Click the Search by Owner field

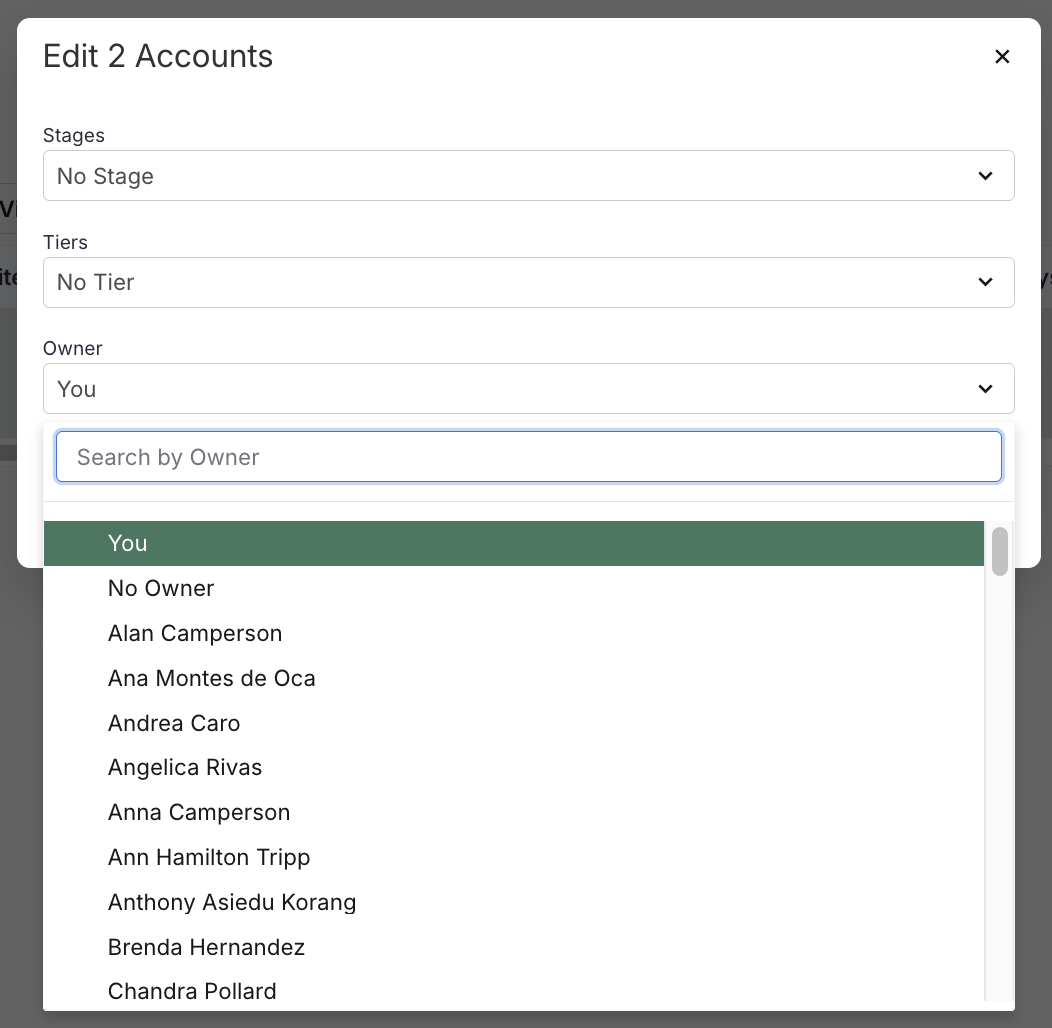click(528, 457)
